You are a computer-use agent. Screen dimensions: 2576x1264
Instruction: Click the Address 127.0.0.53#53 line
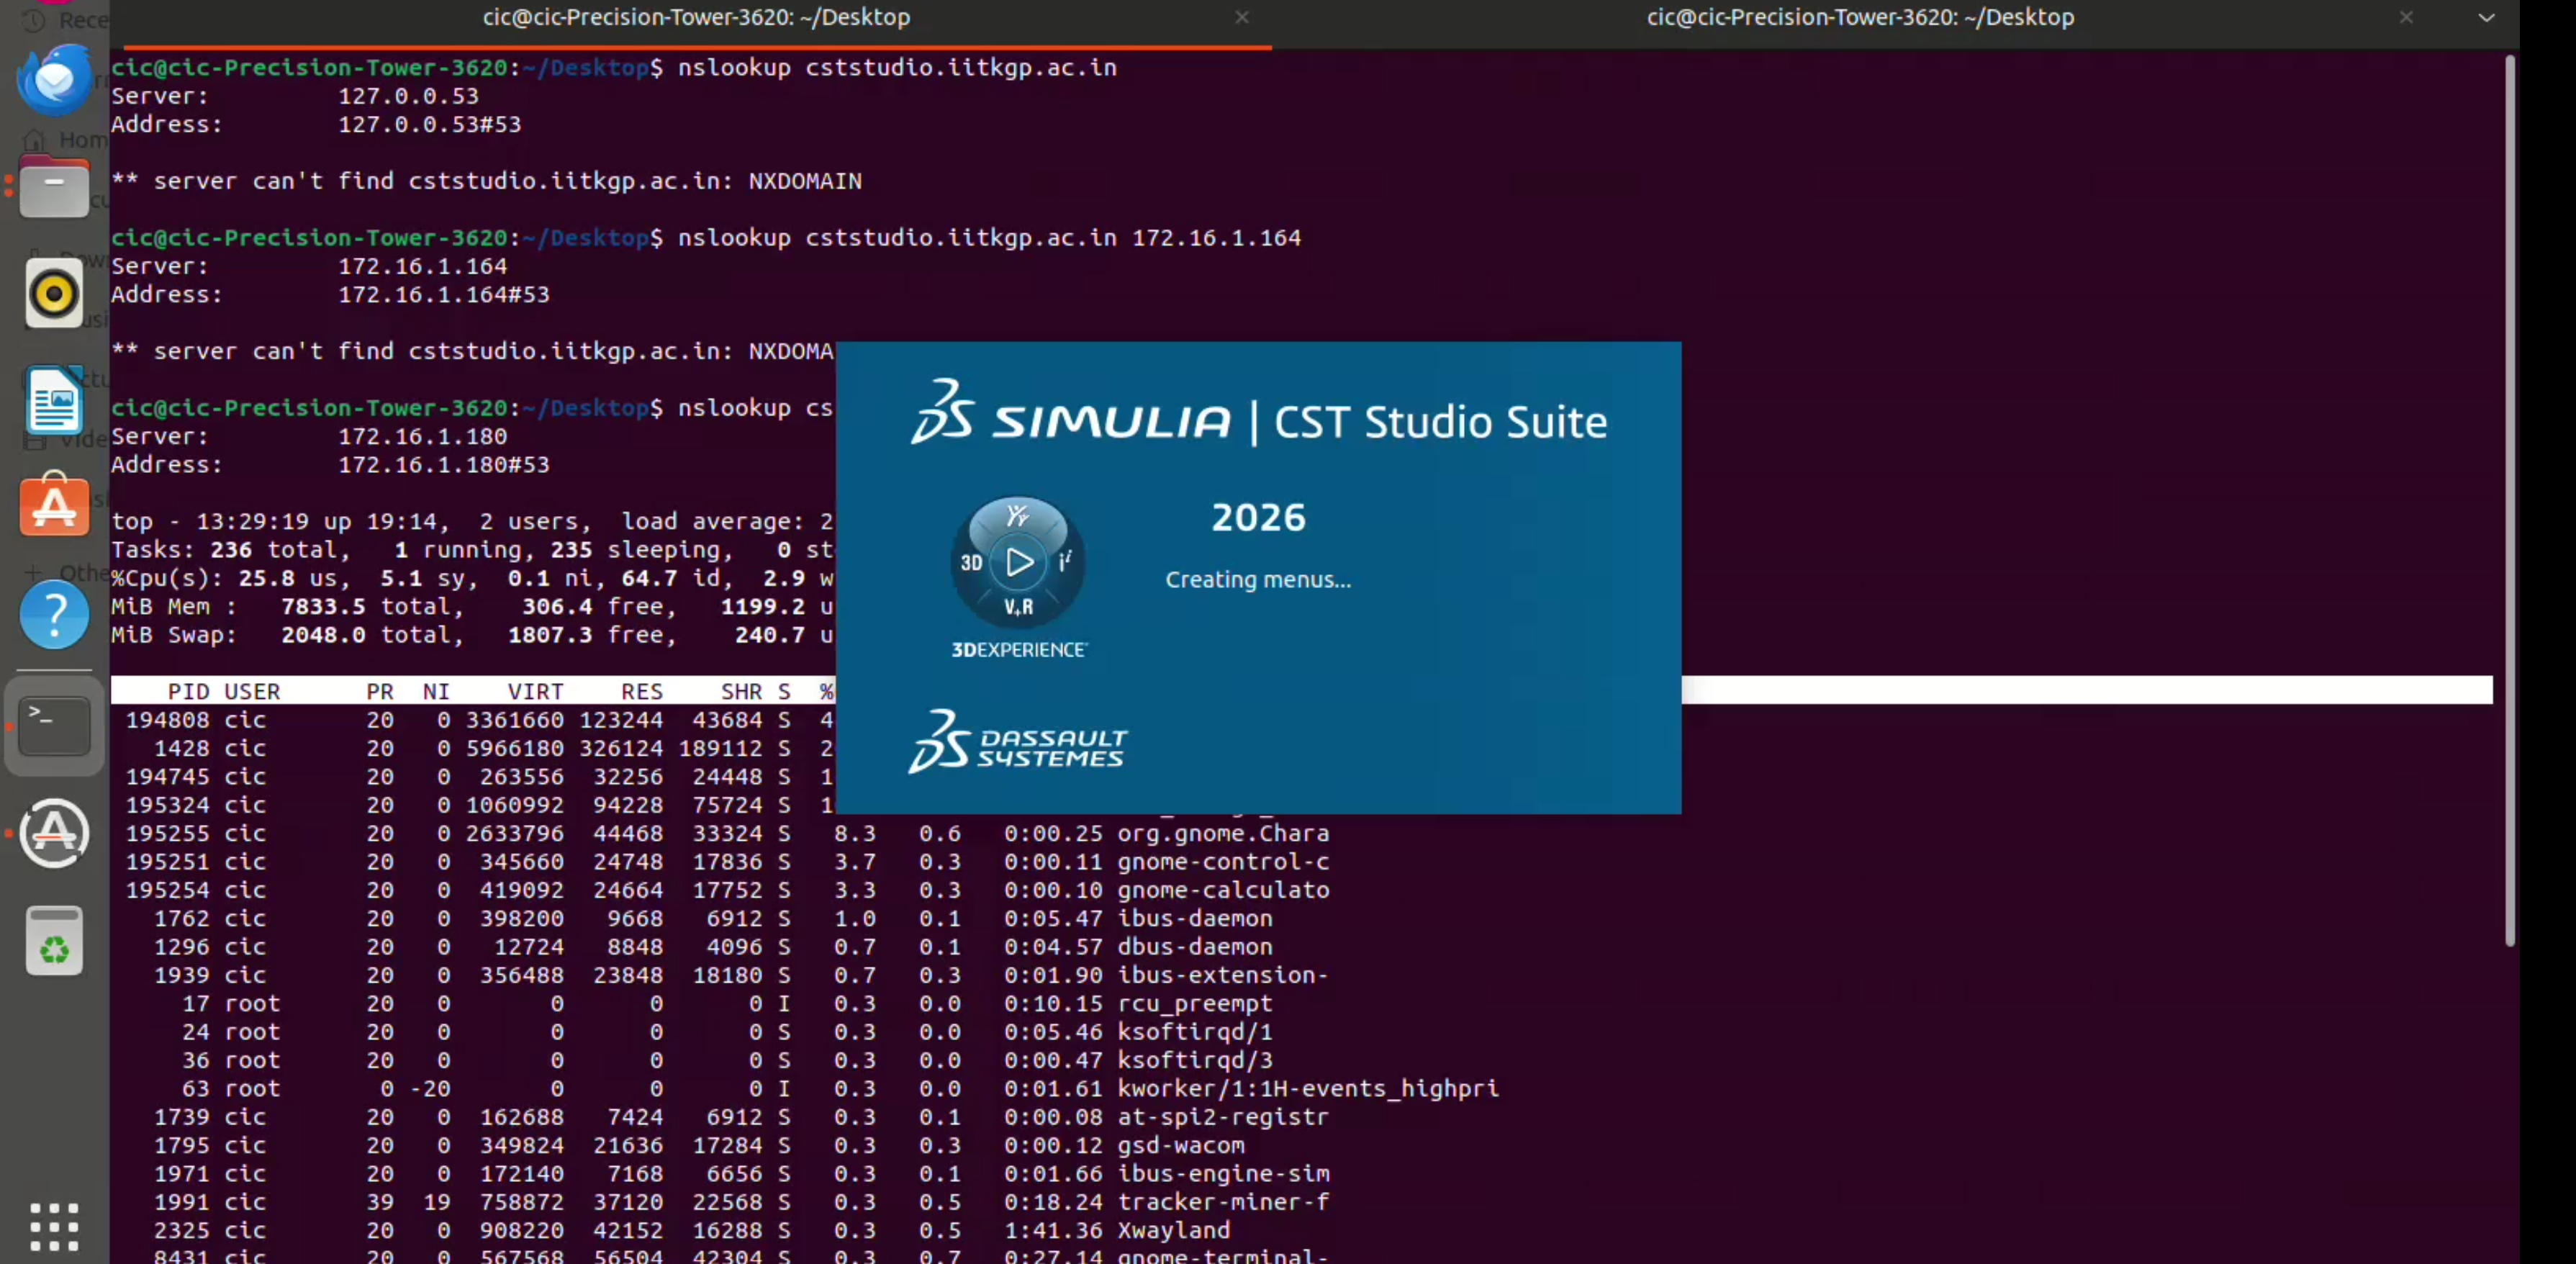coord(316,124)
